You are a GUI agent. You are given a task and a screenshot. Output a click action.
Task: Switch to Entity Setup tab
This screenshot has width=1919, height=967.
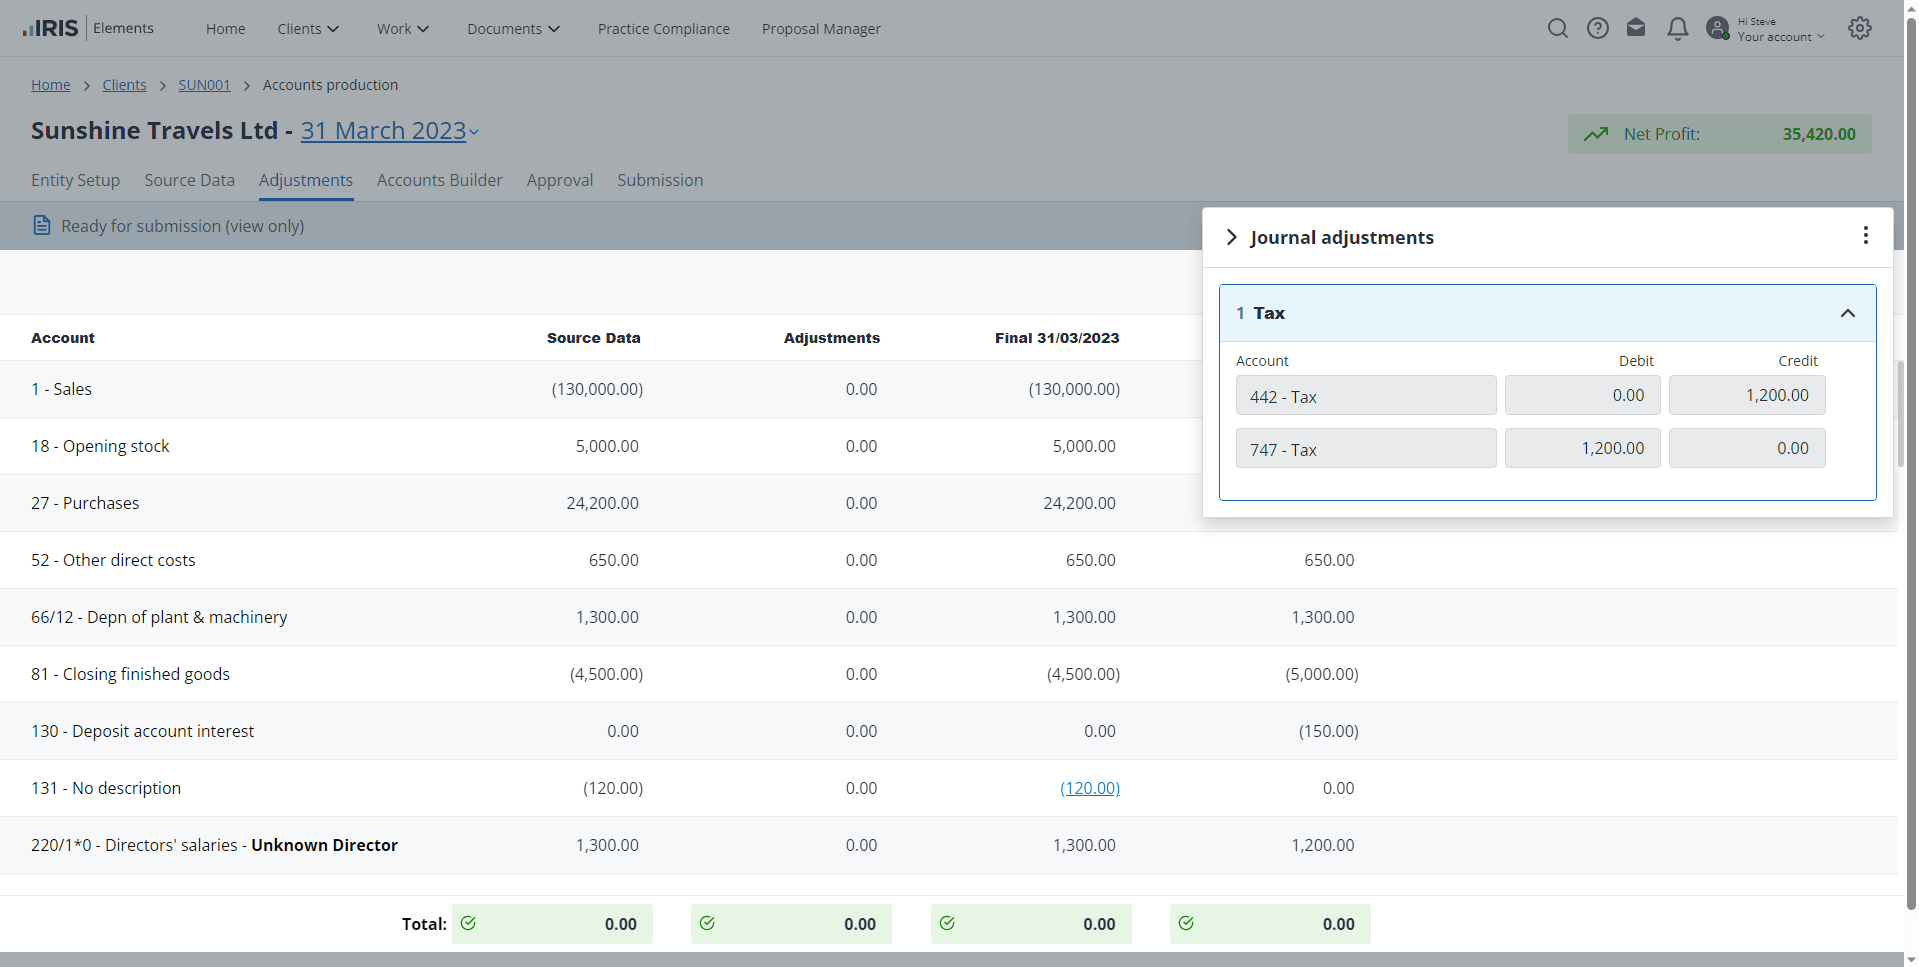tap(75, 180)
